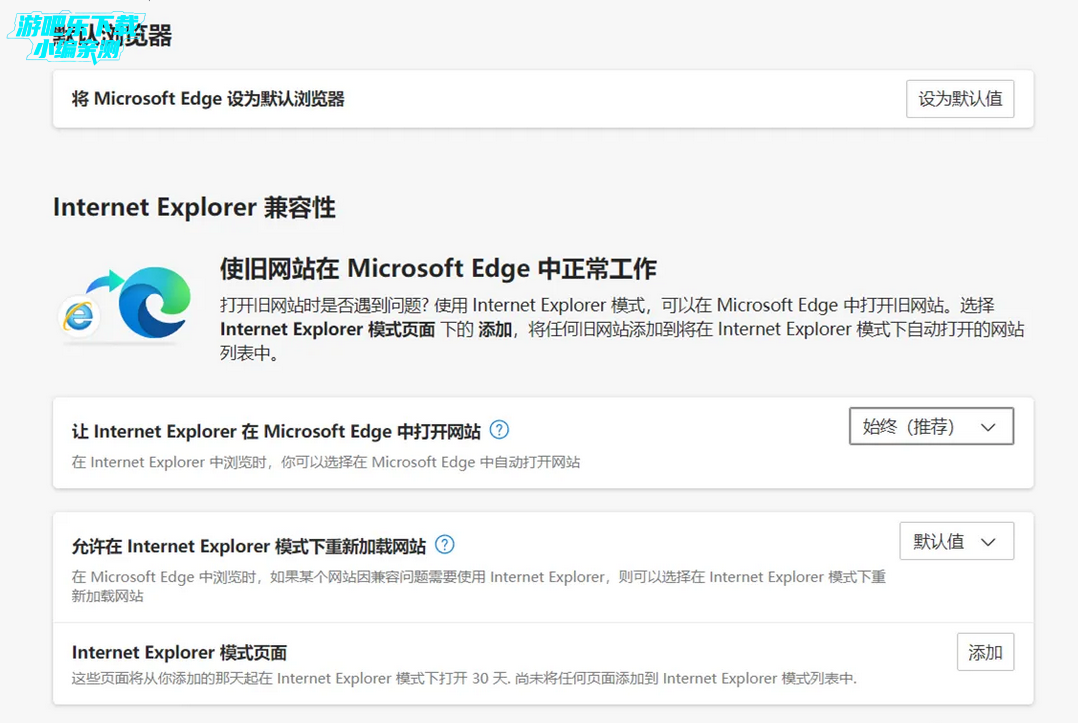This screenshot has width=1078, height=723.
Task: Click the 添加 button
Action: 985,652
